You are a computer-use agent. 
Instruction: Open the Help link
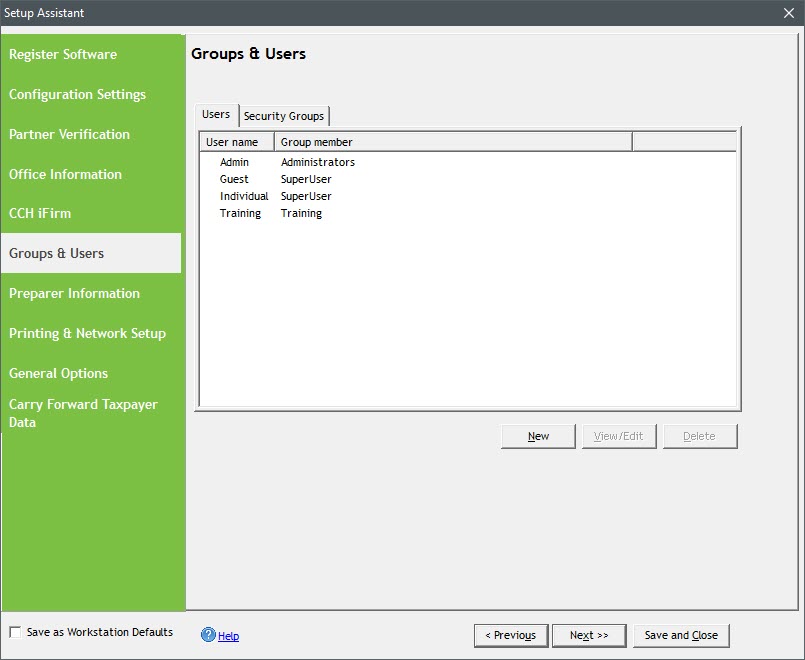[x=228, y=636]
